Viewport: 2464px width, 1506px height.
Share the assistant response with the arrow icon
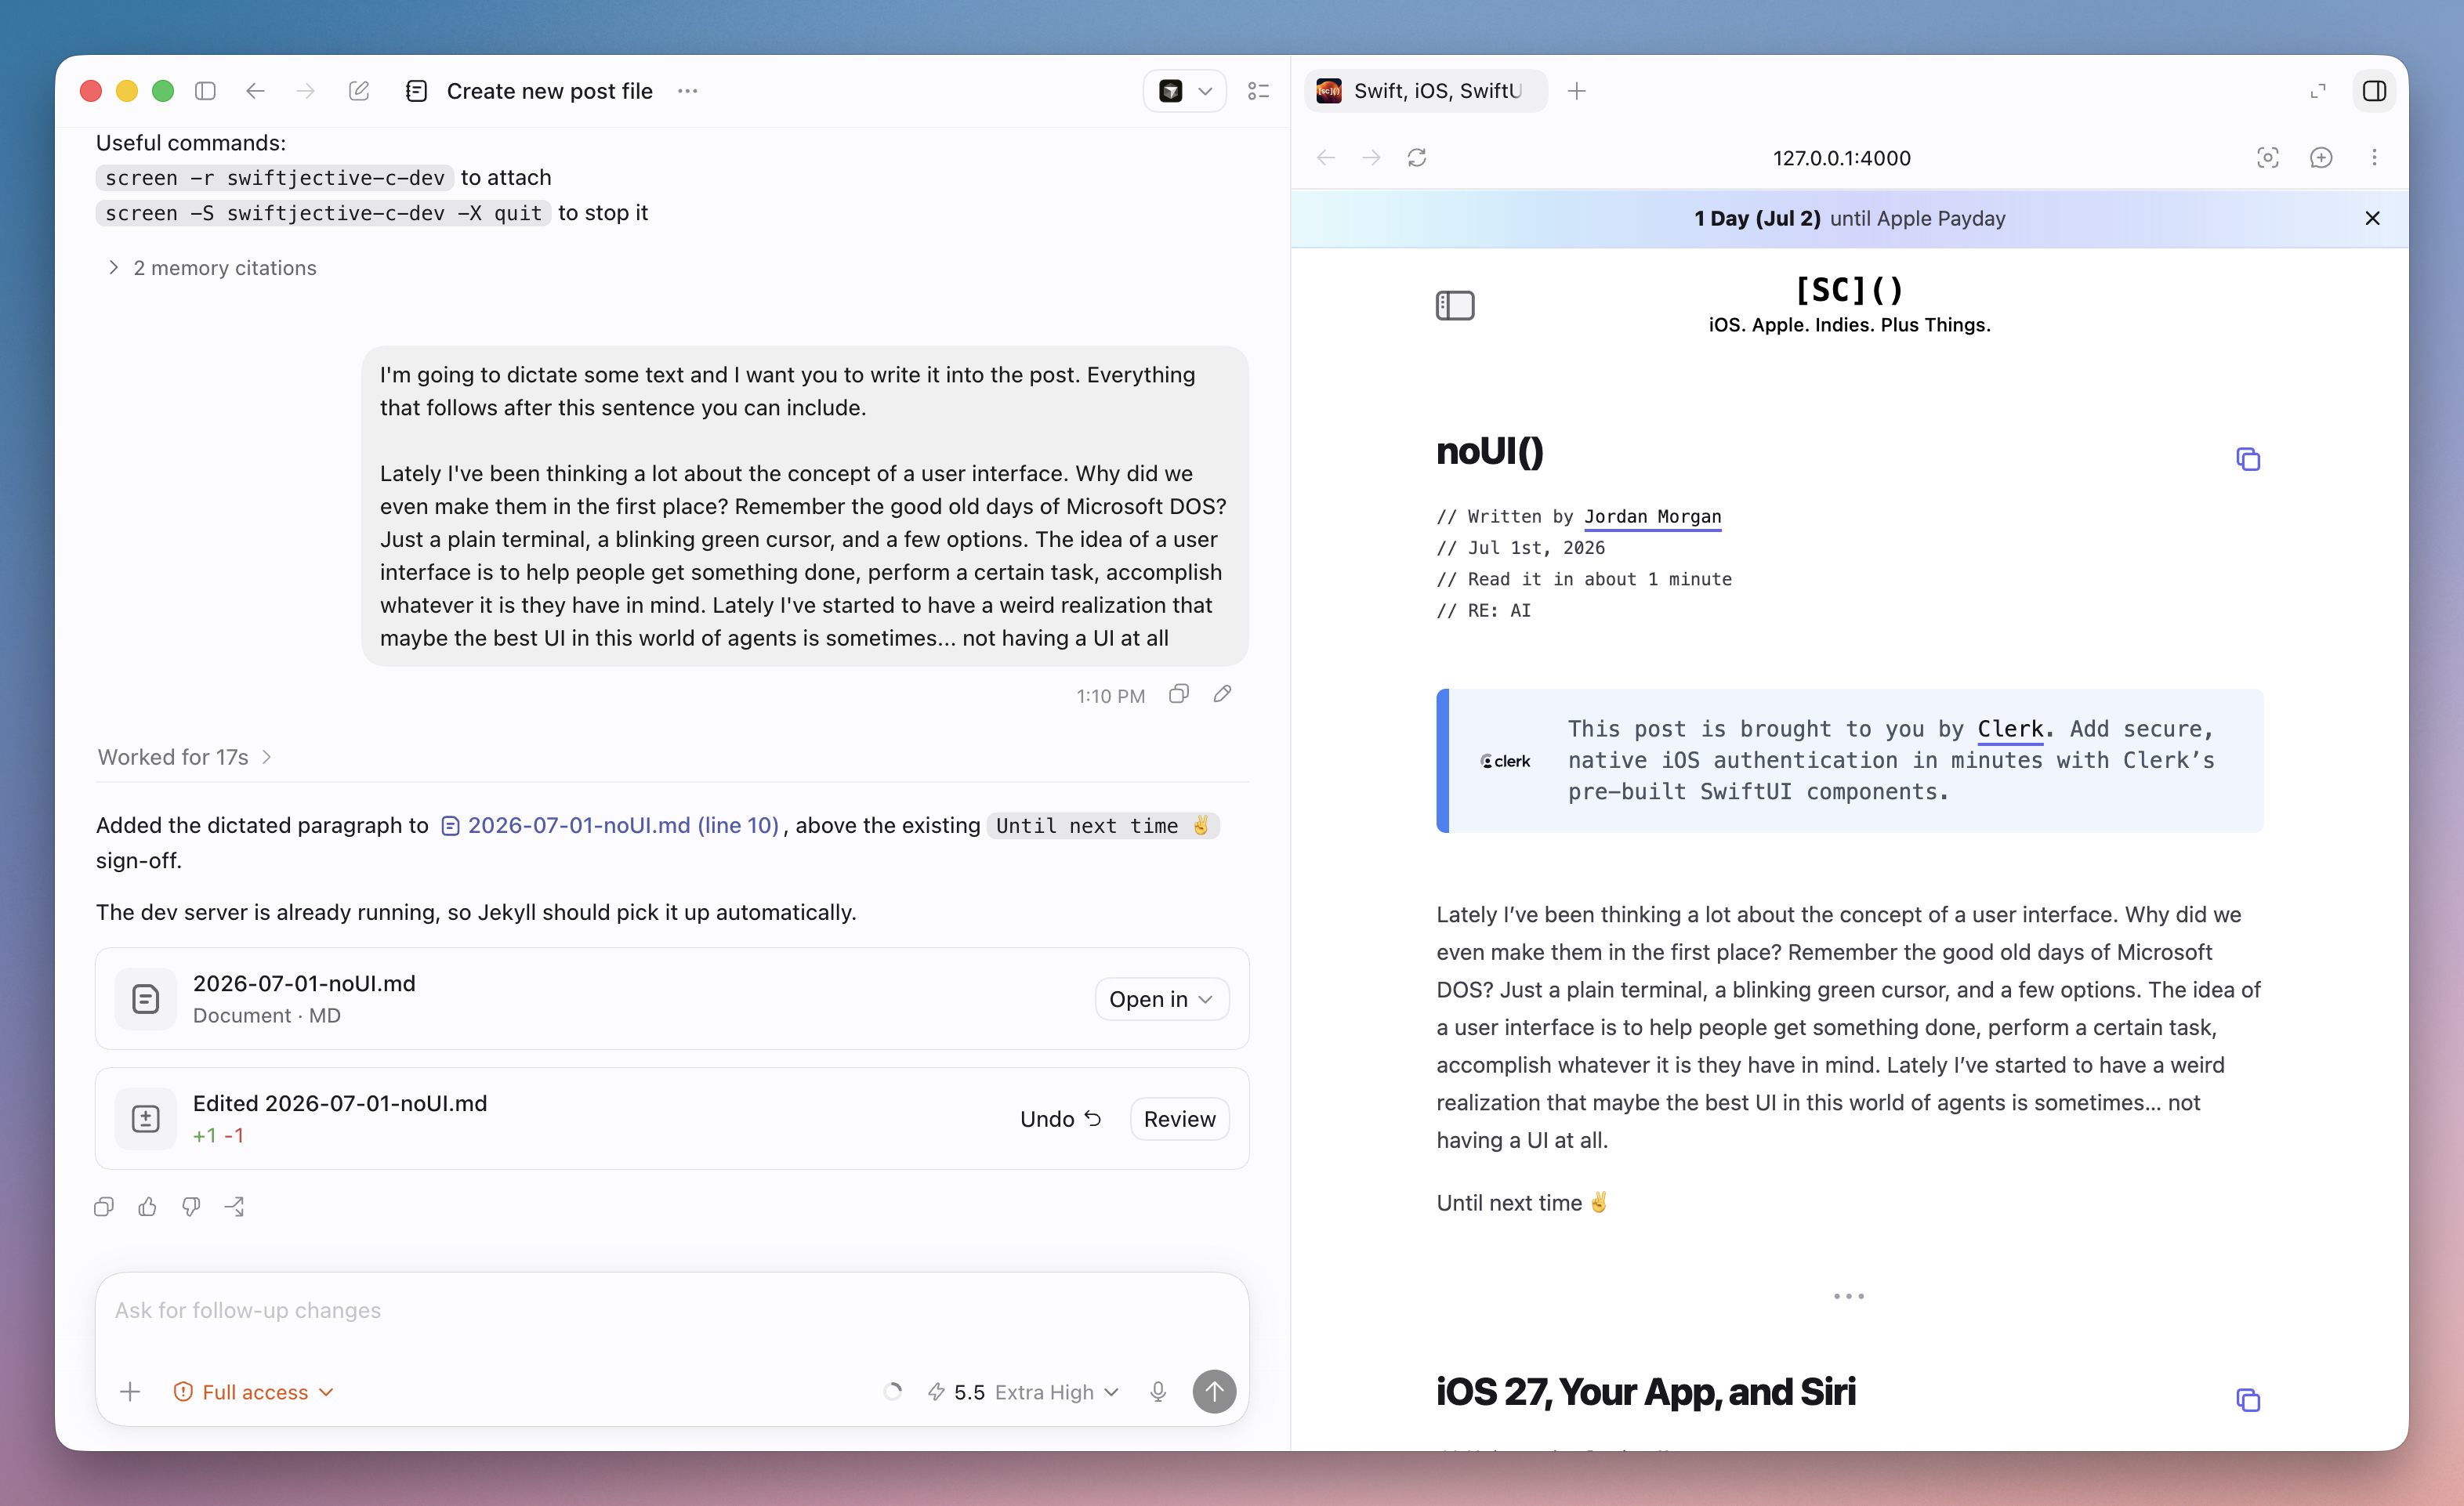click(x=235, y=1207)
